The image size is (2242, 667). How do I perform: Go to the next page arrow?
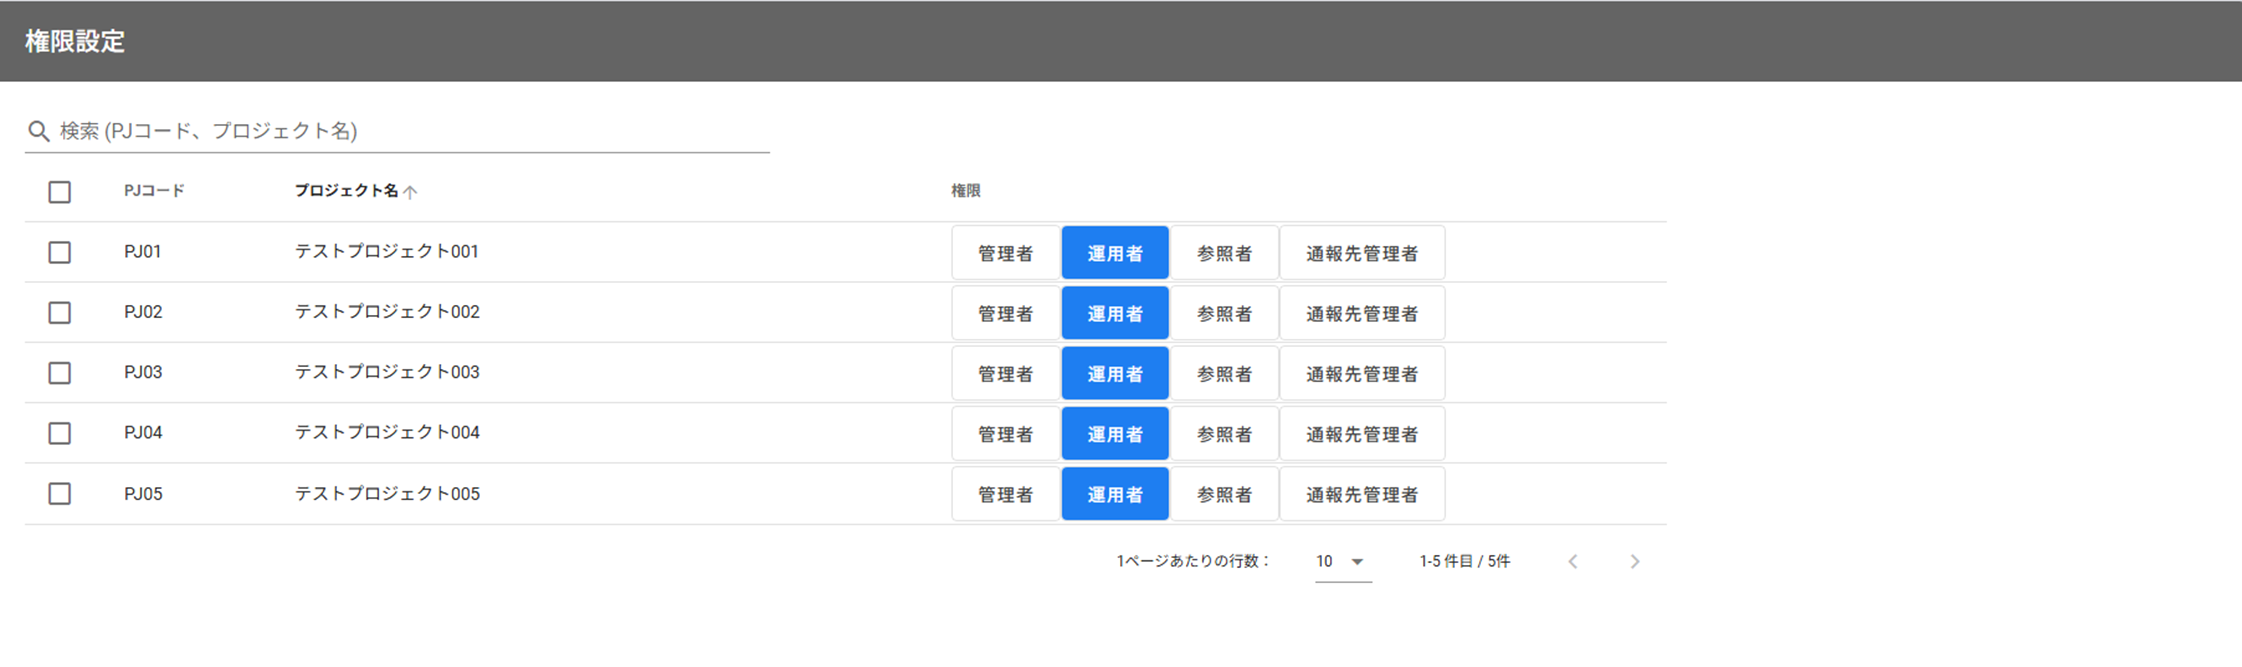(x=1634, y=562)
